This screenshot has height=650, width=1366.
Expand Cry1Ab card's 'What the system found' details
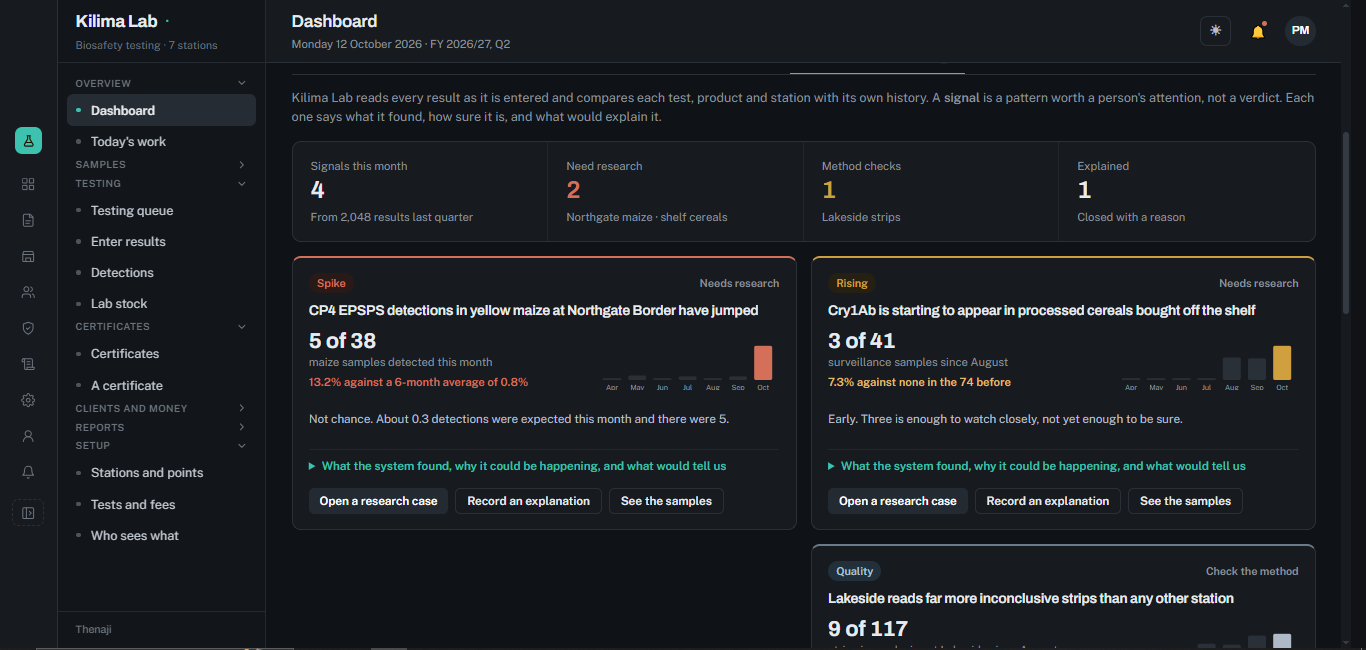click(1037, 466)
